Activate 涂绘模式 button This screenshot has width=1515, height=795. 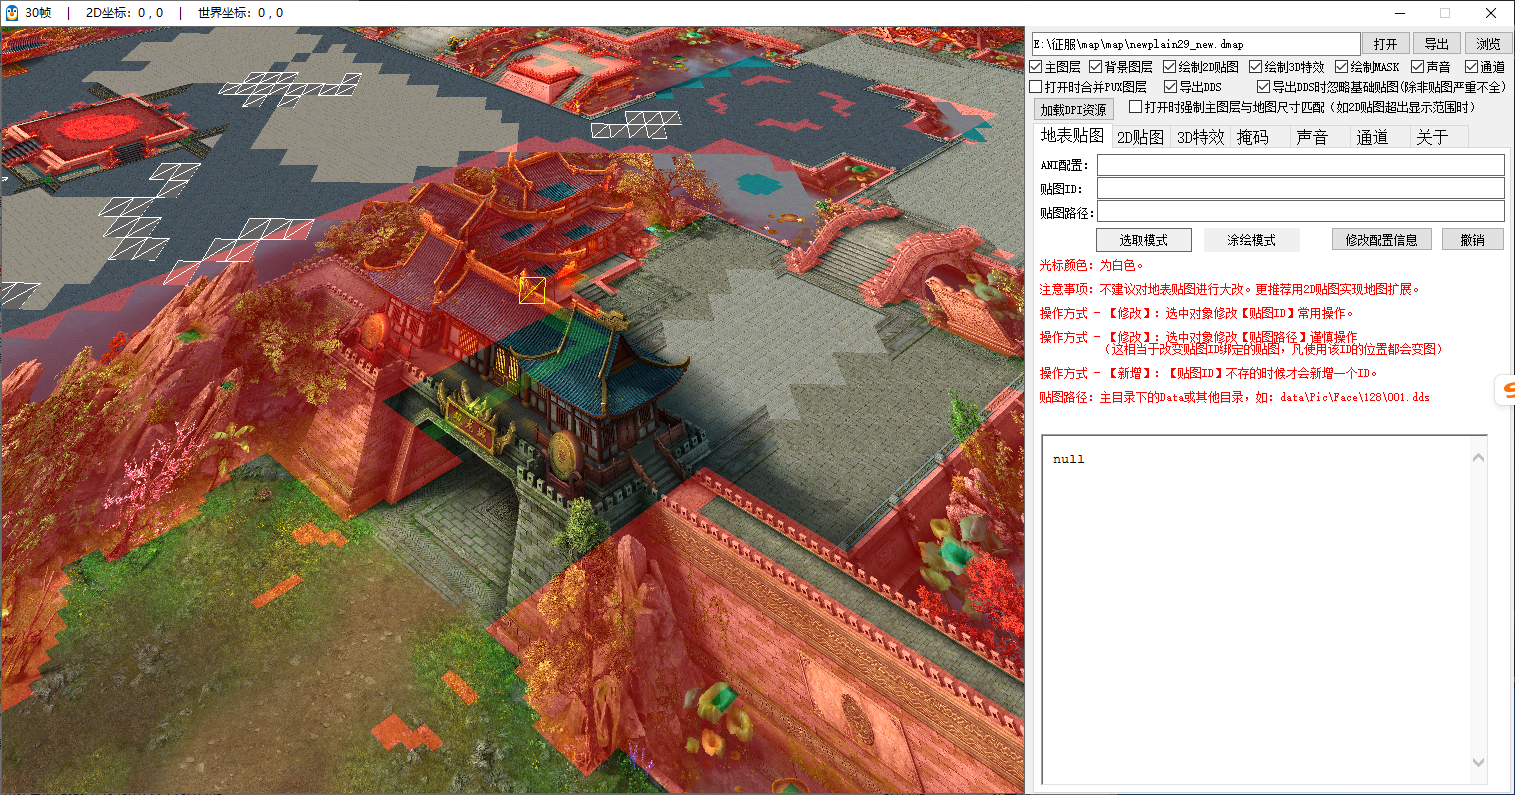pyautogui.click(x=1252, y=240)
